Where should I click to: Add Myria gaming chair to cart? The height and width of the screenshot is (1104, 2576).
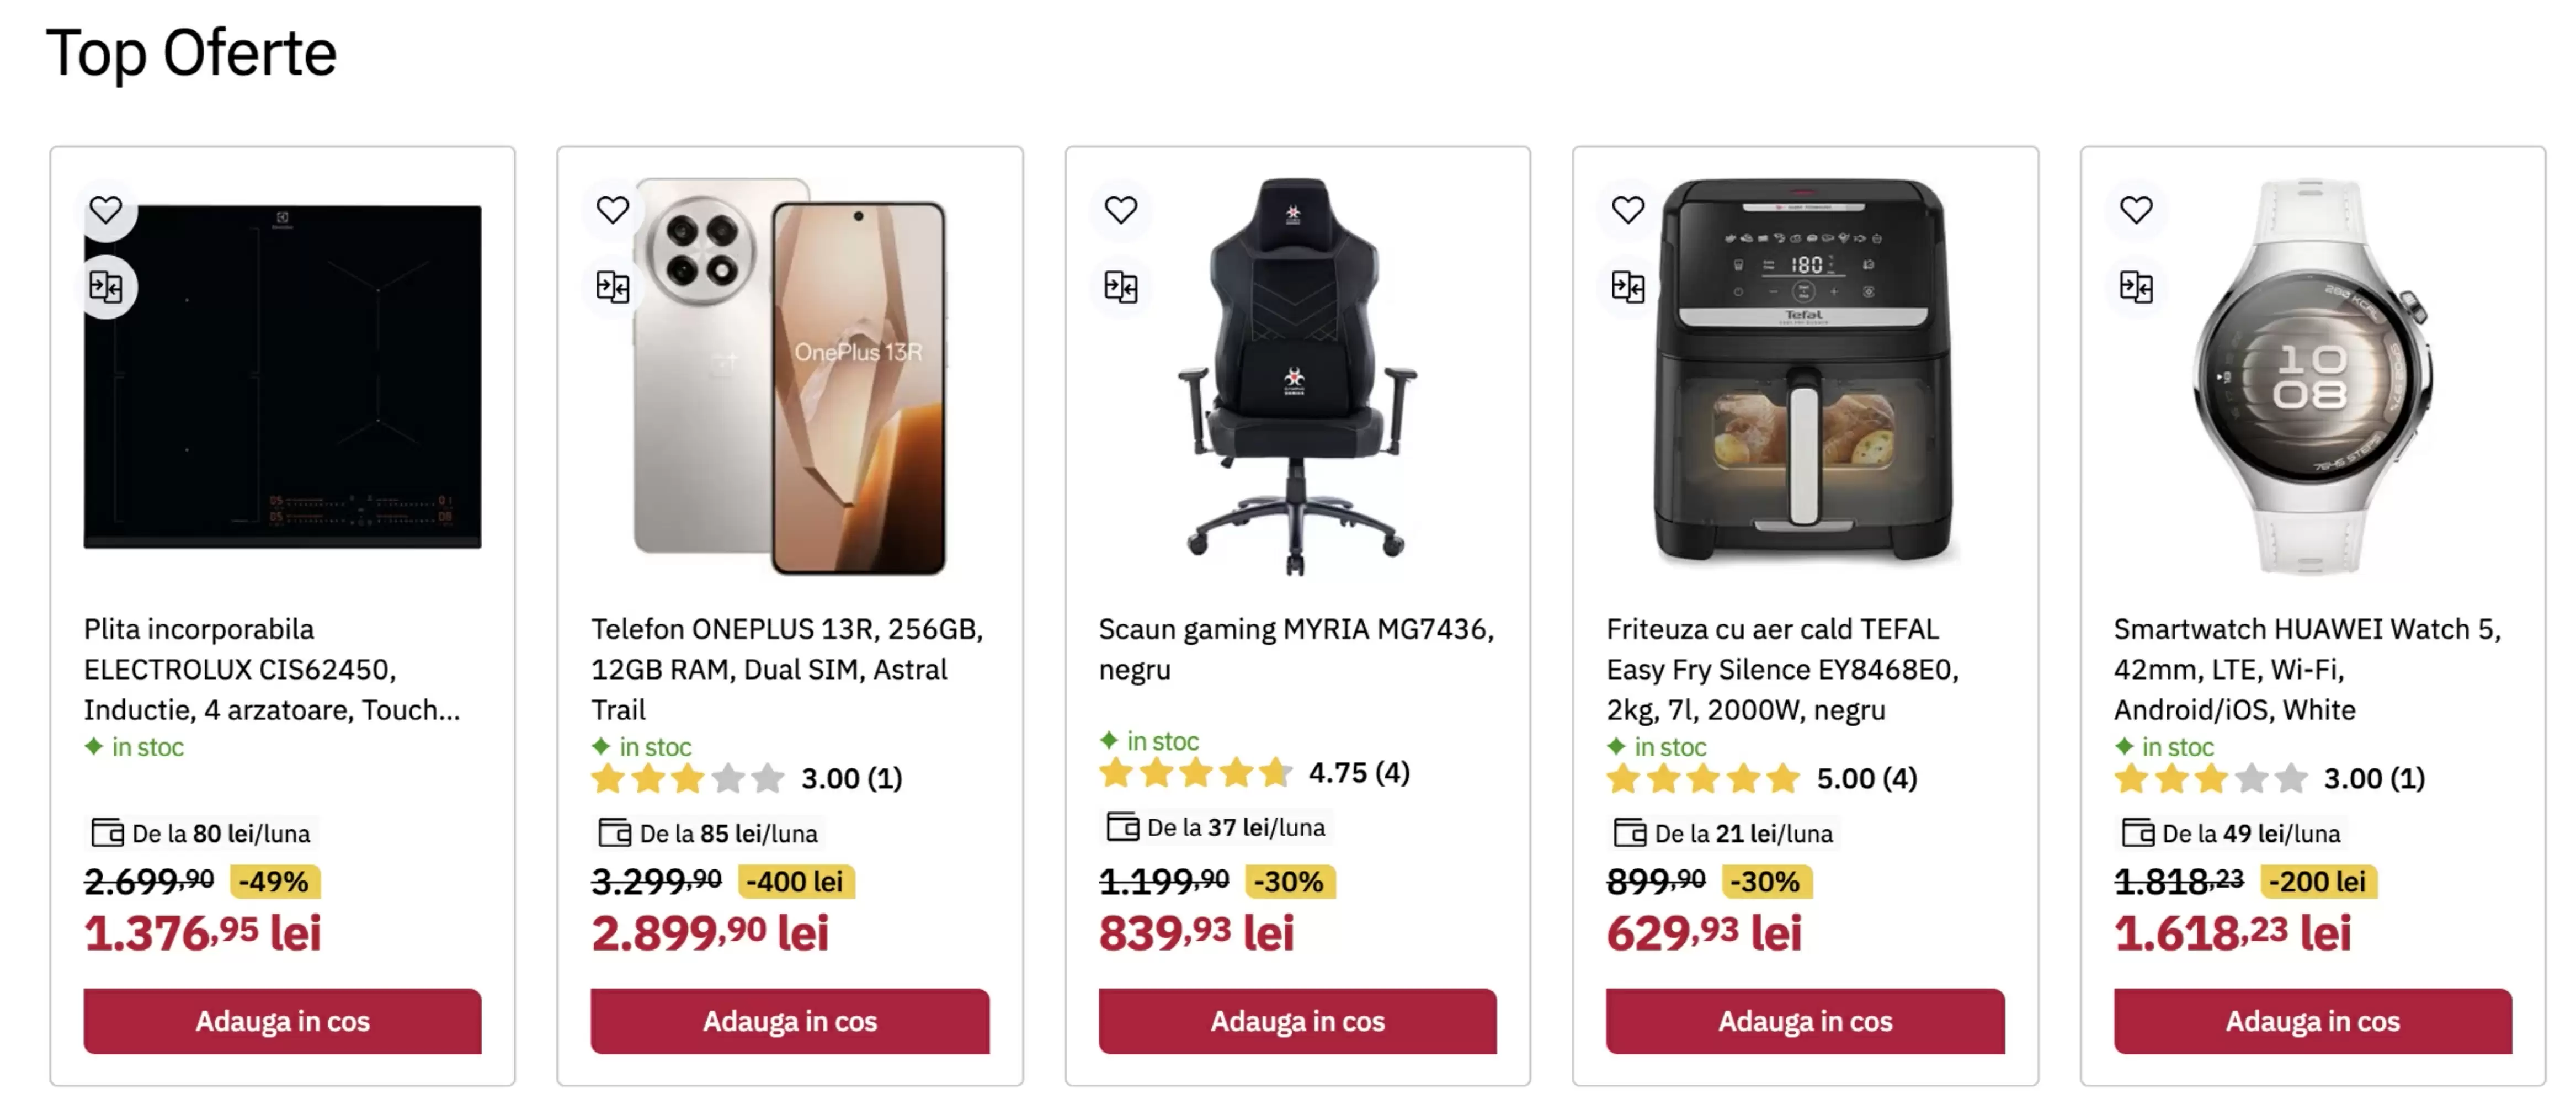tap(1297, 1021)
